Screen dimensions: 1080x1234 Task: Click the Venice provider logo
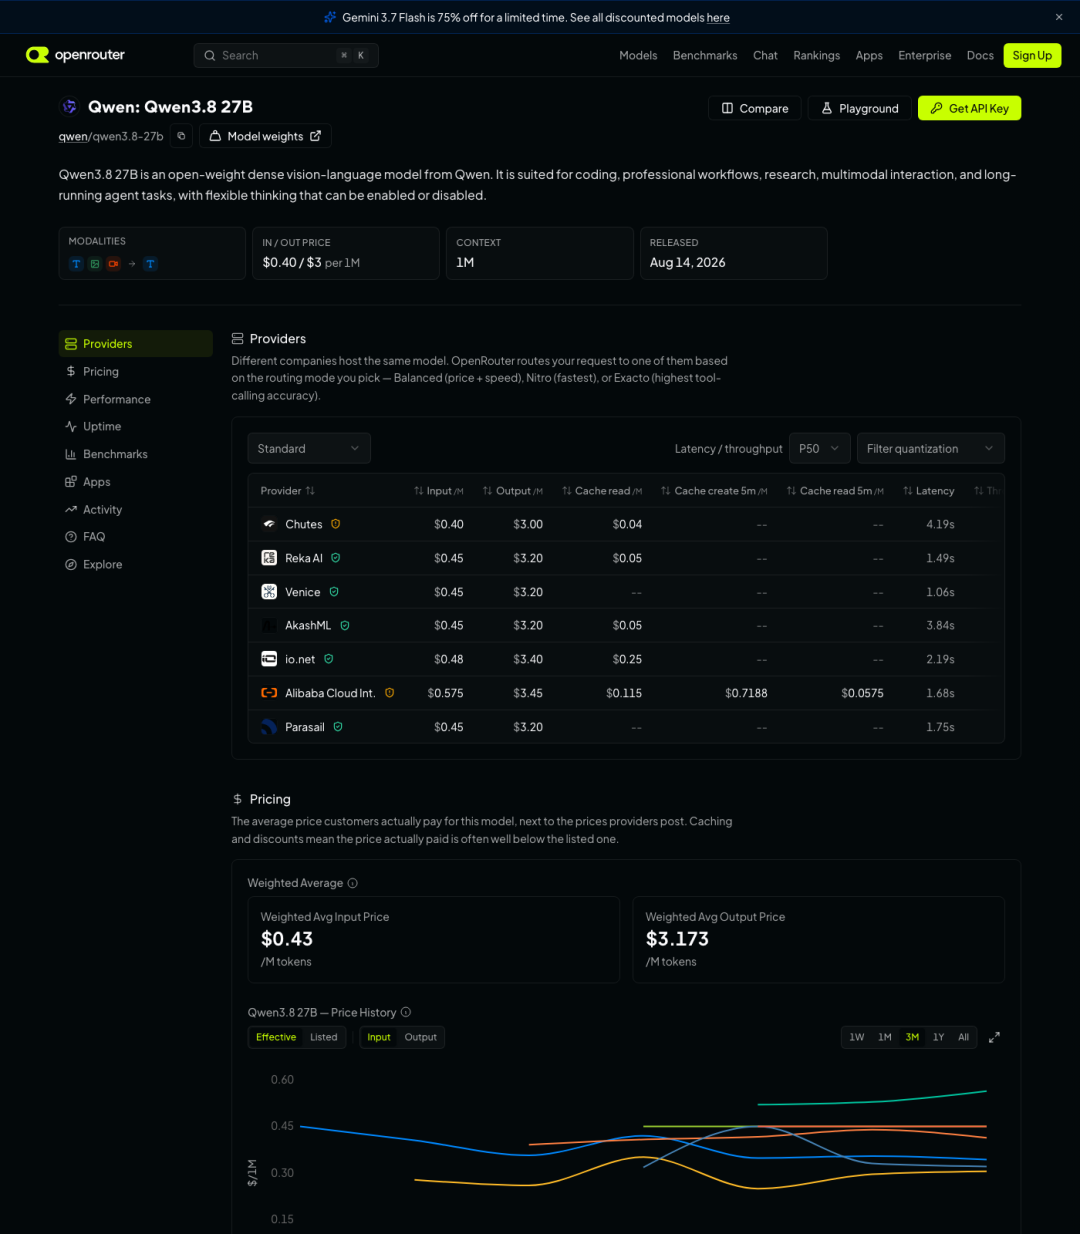coord(269,592)
